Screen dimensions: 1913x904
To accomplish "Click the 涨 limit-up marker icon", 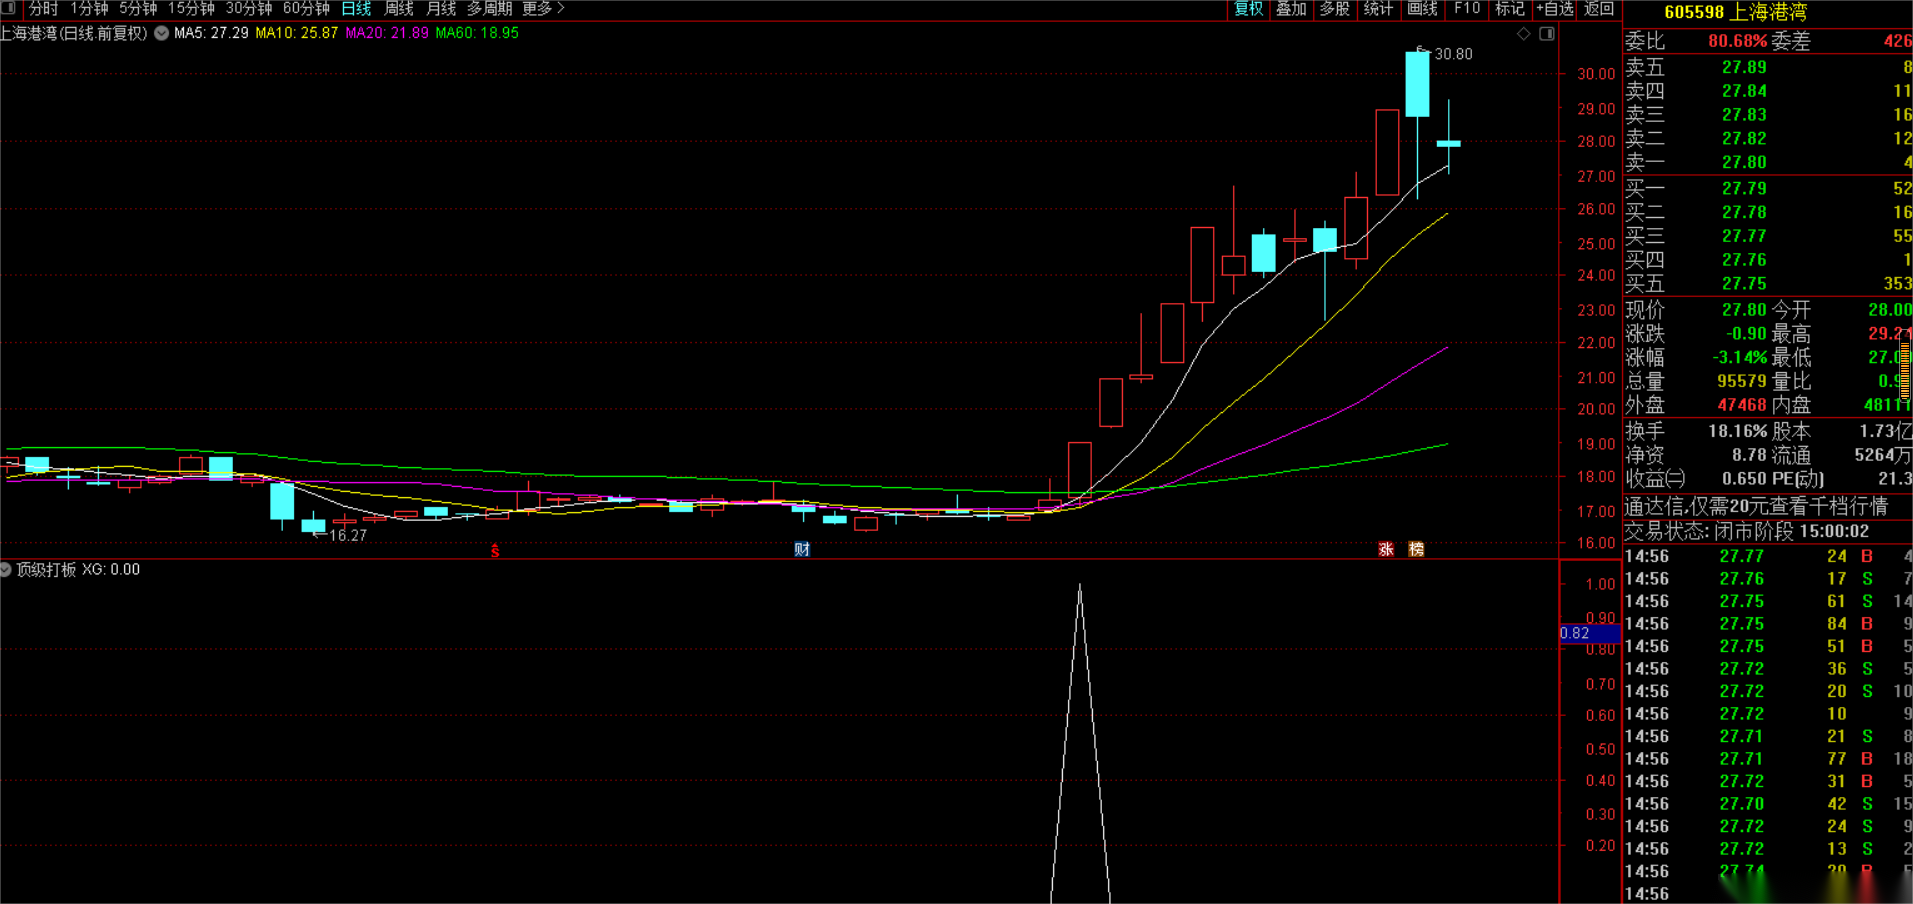I will click(x=1386, y=549).
